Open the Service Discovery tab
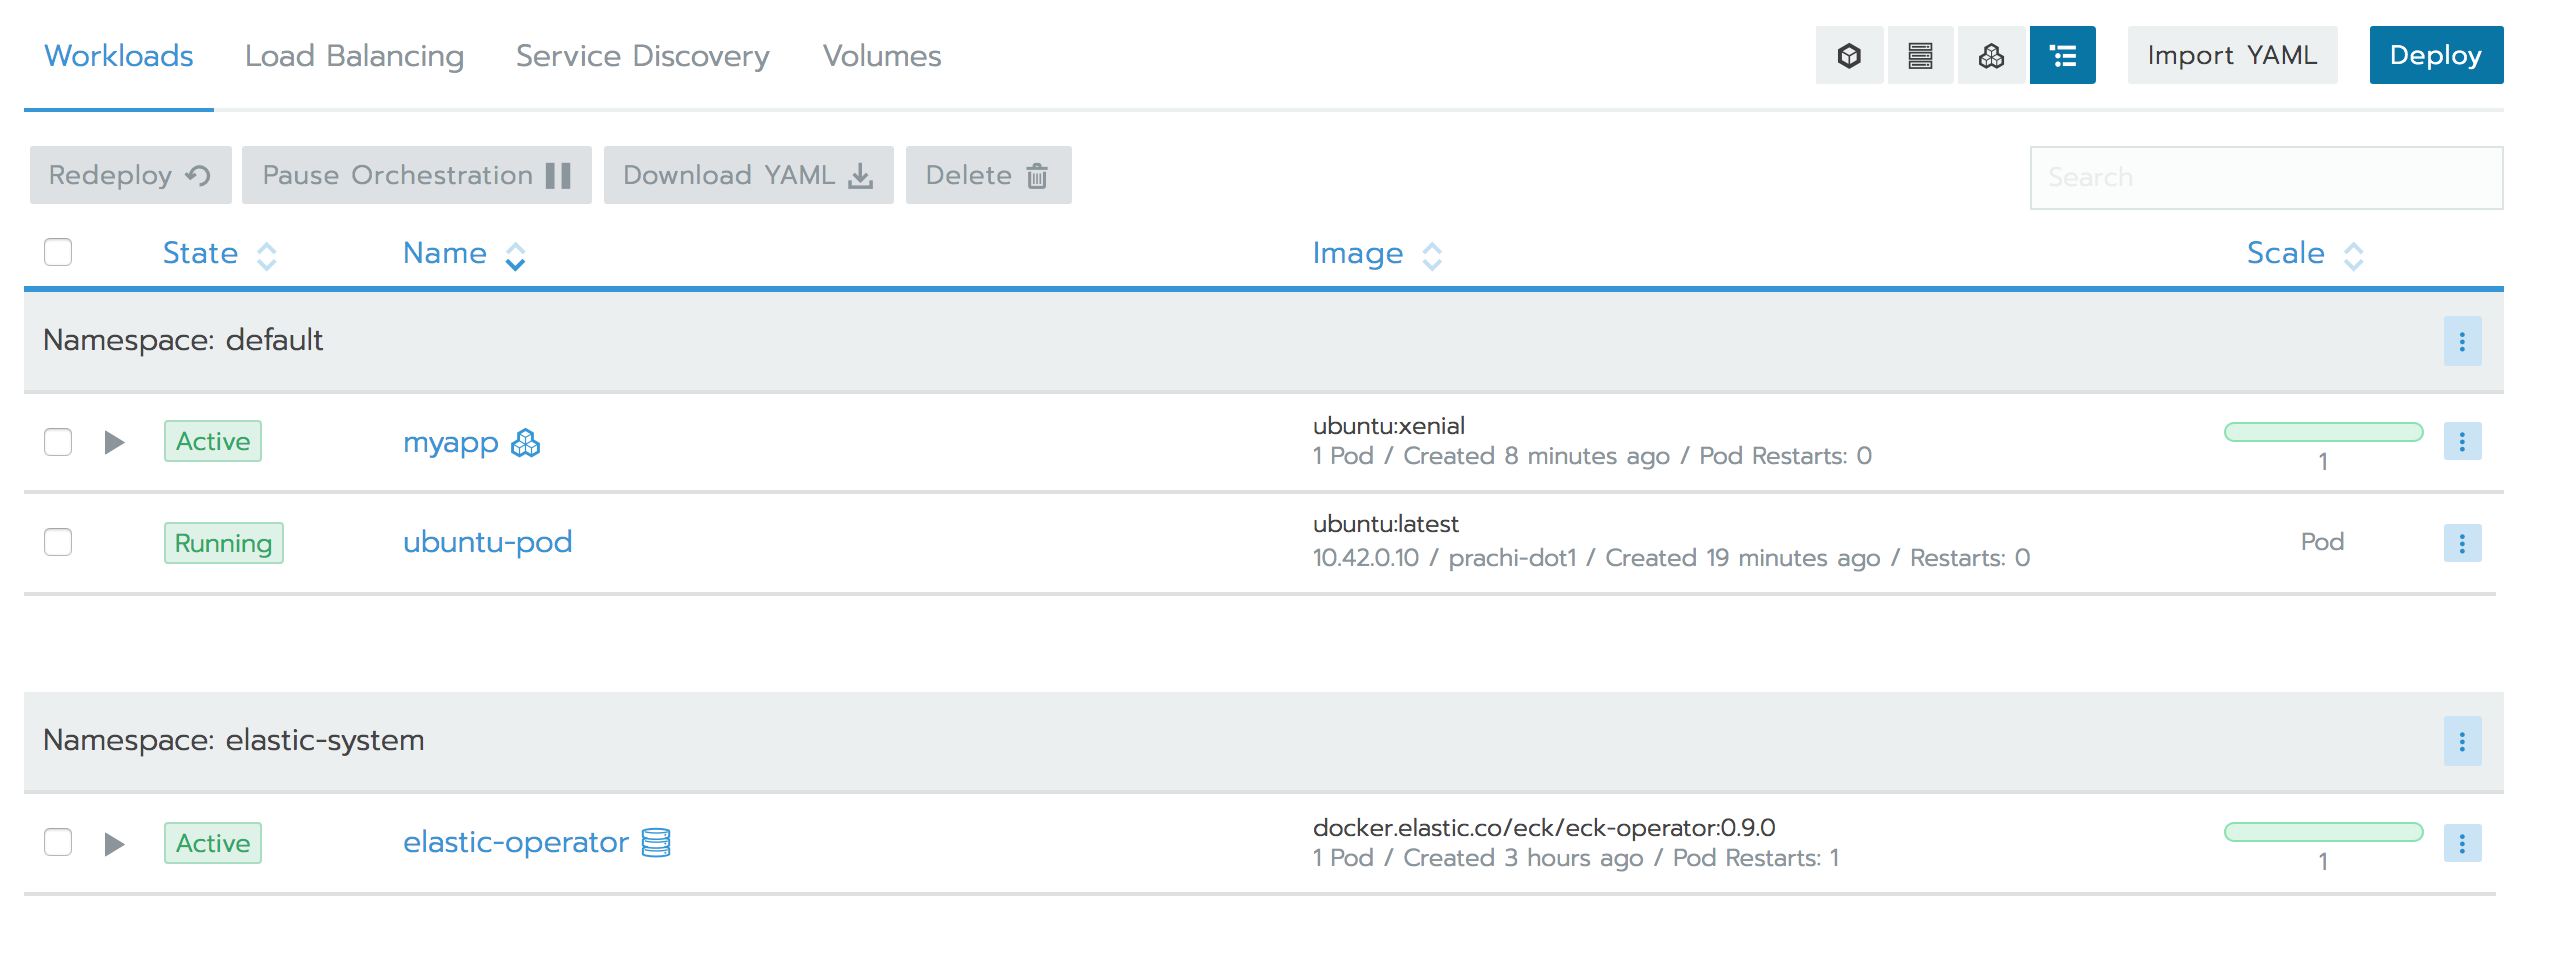 pyautogui.click(x=642, y=55)
